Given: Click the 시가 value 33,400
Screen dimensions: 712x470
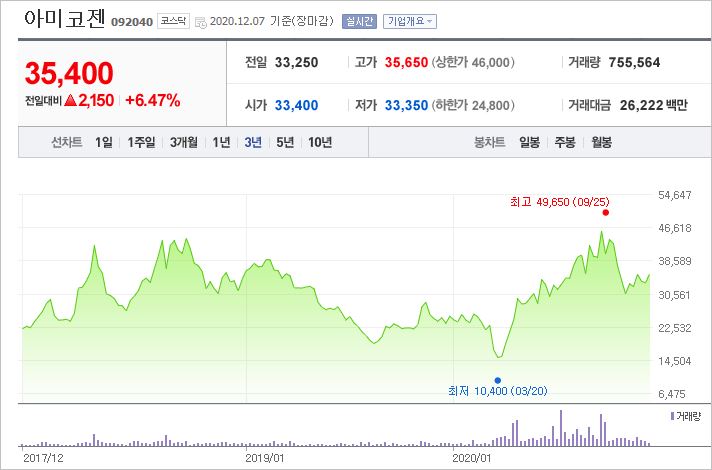Looking at the screenshot, I should pos(296,105).
